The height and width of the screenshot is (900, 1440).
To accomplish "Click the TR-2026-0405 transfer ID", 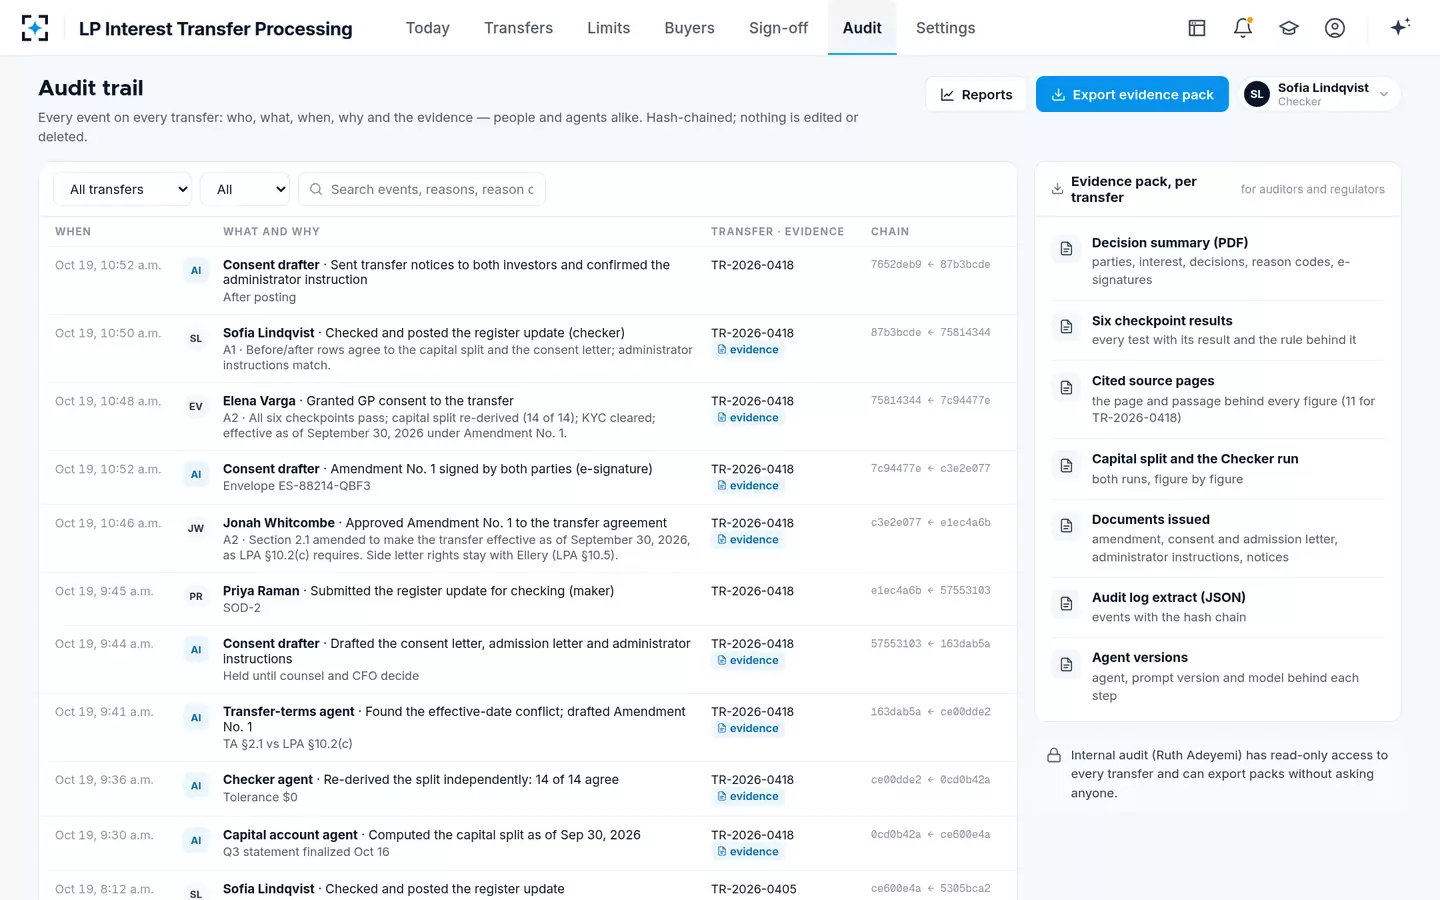I will pyautogui.click(x=753, y=889).
